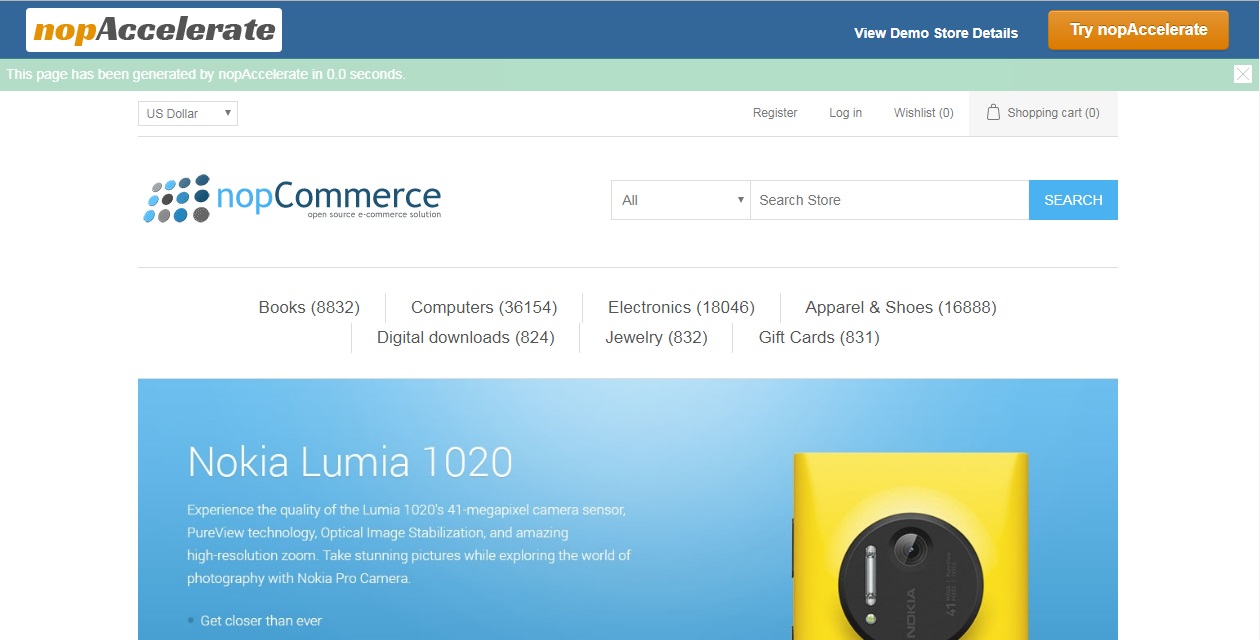
Task: Click the nopAccelerate logo
Action: [154, 30]
